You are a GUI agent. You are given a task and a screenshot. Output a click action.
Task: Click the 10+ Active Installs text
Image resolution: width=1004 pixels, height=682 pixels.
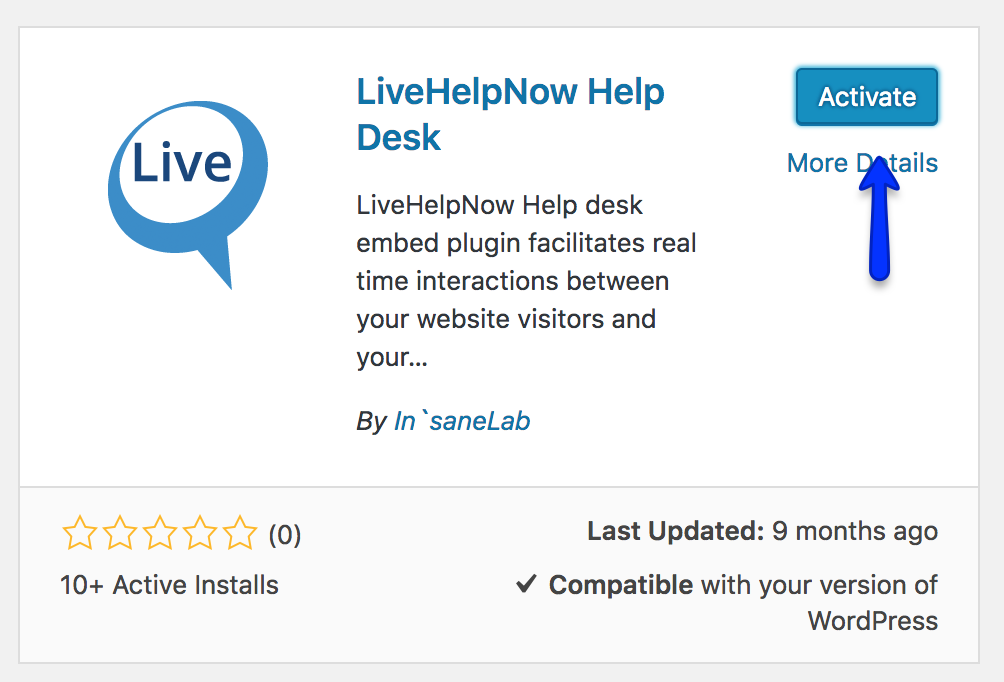(x=170, y=585)
